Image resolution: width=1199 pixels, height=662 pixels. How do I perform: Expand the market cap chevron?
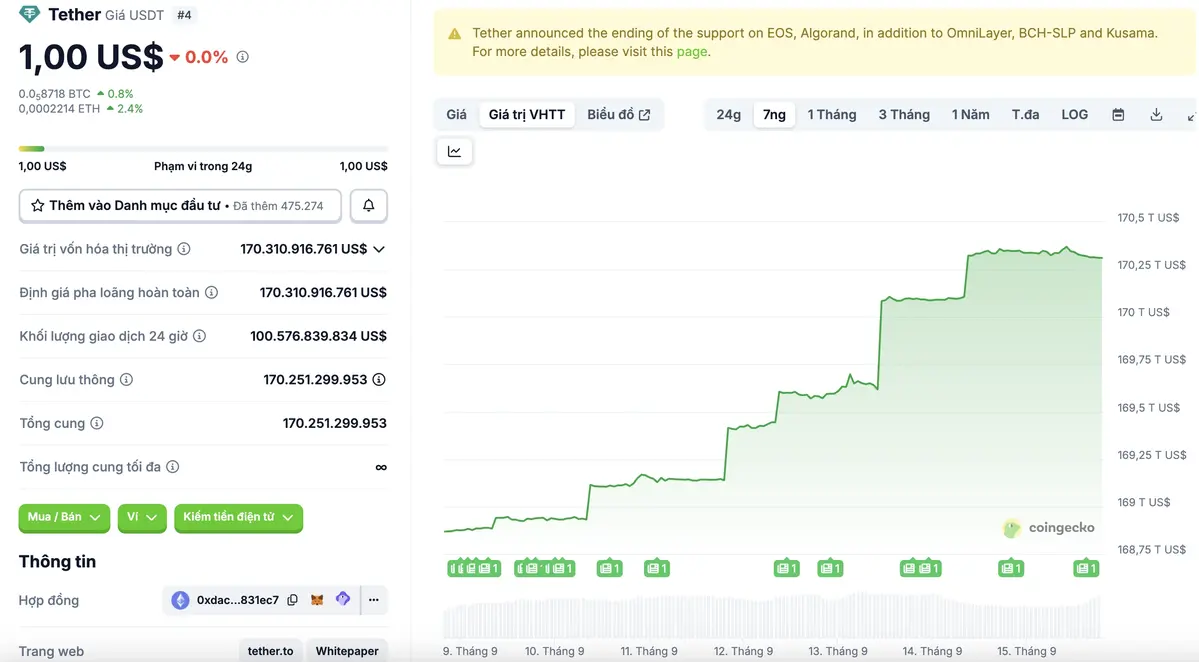coord(379,249)
